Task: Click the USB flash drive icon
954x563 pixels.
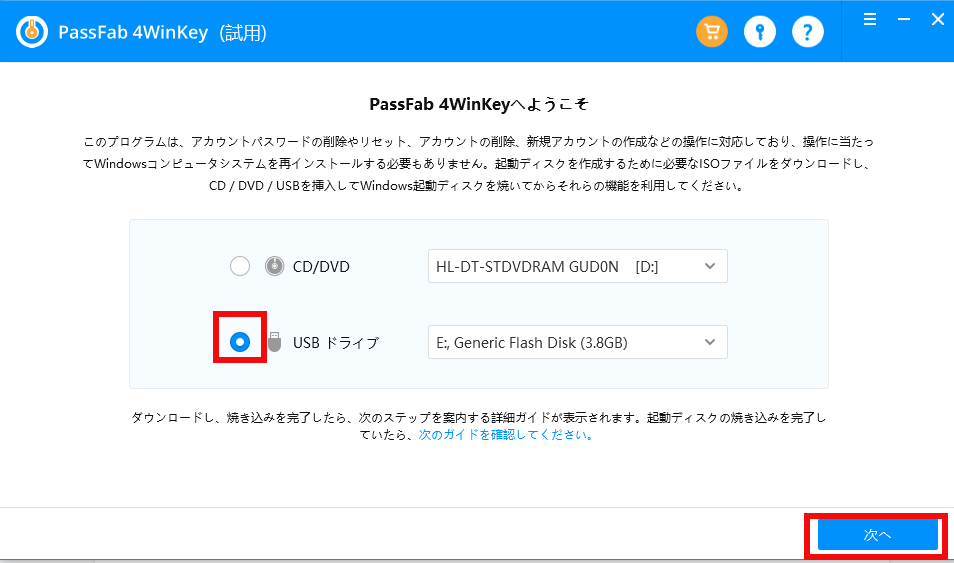Action: (275, 342)
